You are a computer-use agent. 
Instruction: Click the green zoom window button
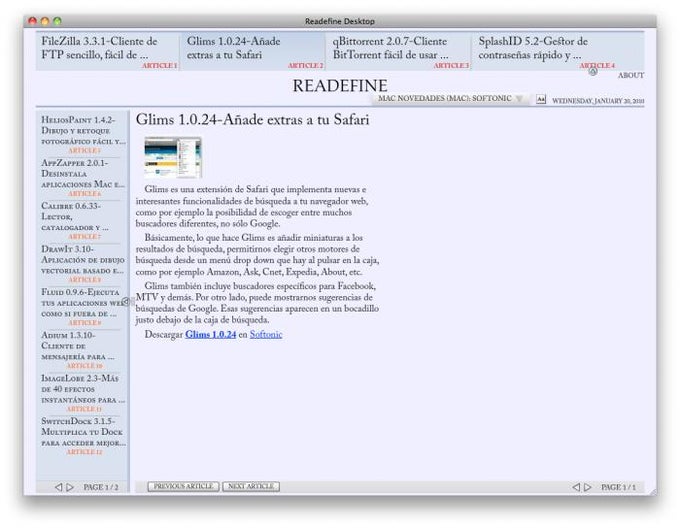pos(57,21)
